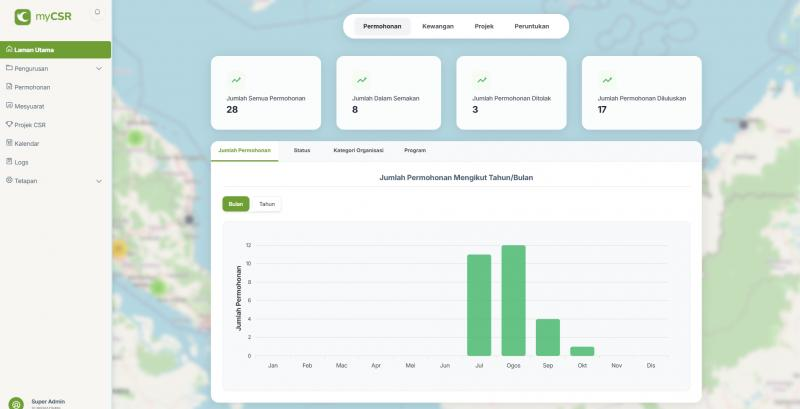The width and height of the screenshot is (800, 409).
Task: Click the total value 28
Action: coord(232,109)
